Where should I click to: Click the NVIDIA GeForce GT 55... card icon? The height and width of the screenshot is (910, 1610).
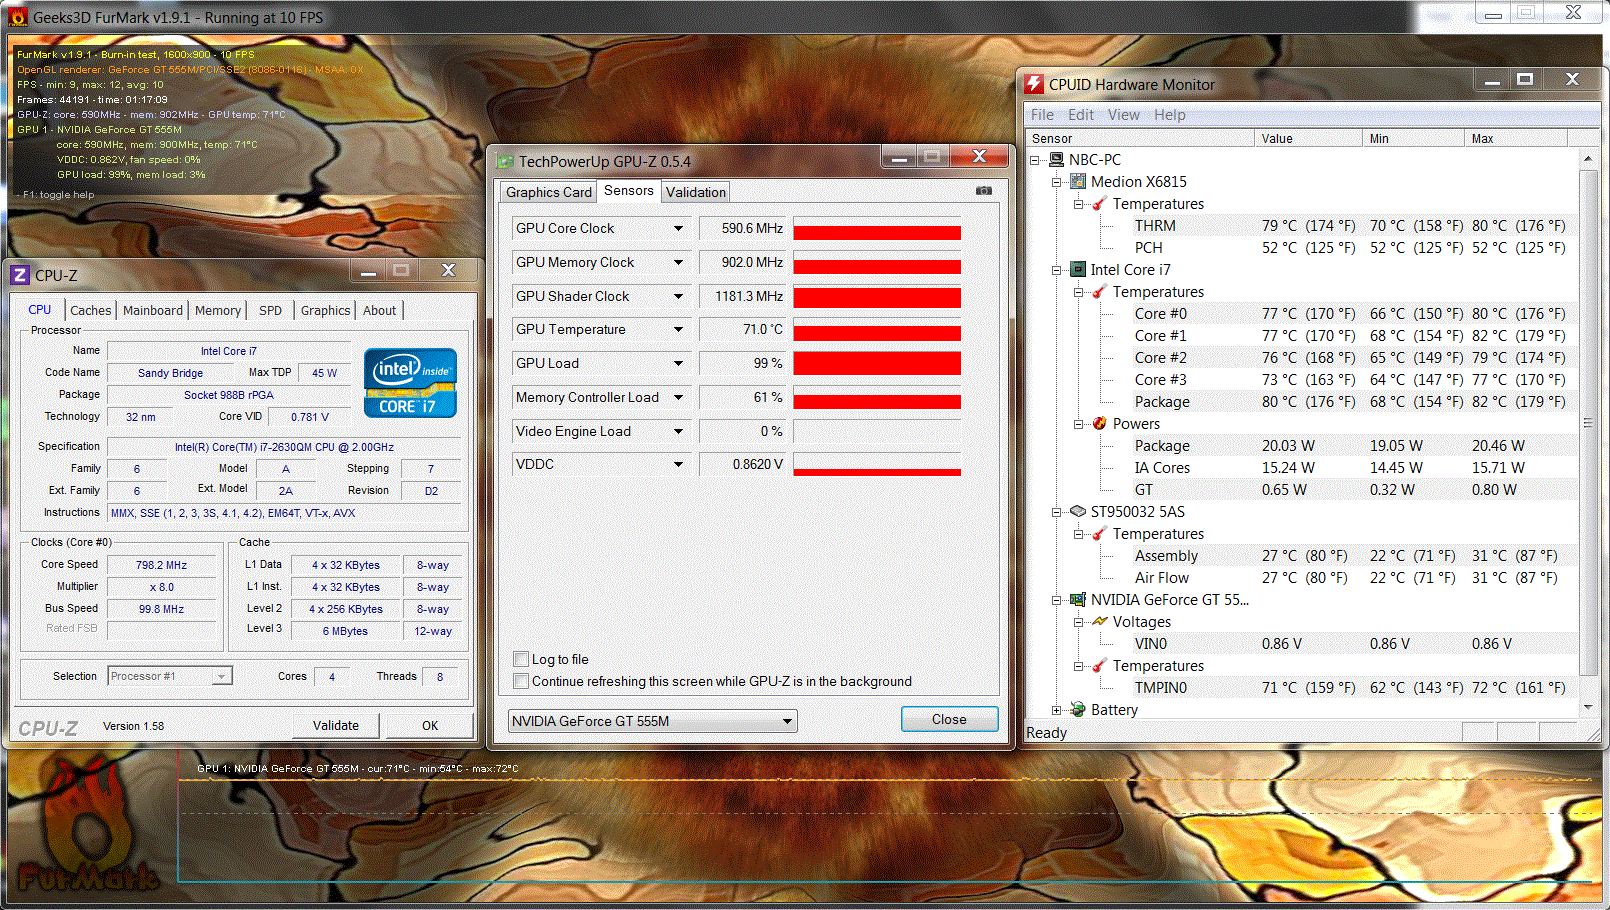(x=1078, y=599)
